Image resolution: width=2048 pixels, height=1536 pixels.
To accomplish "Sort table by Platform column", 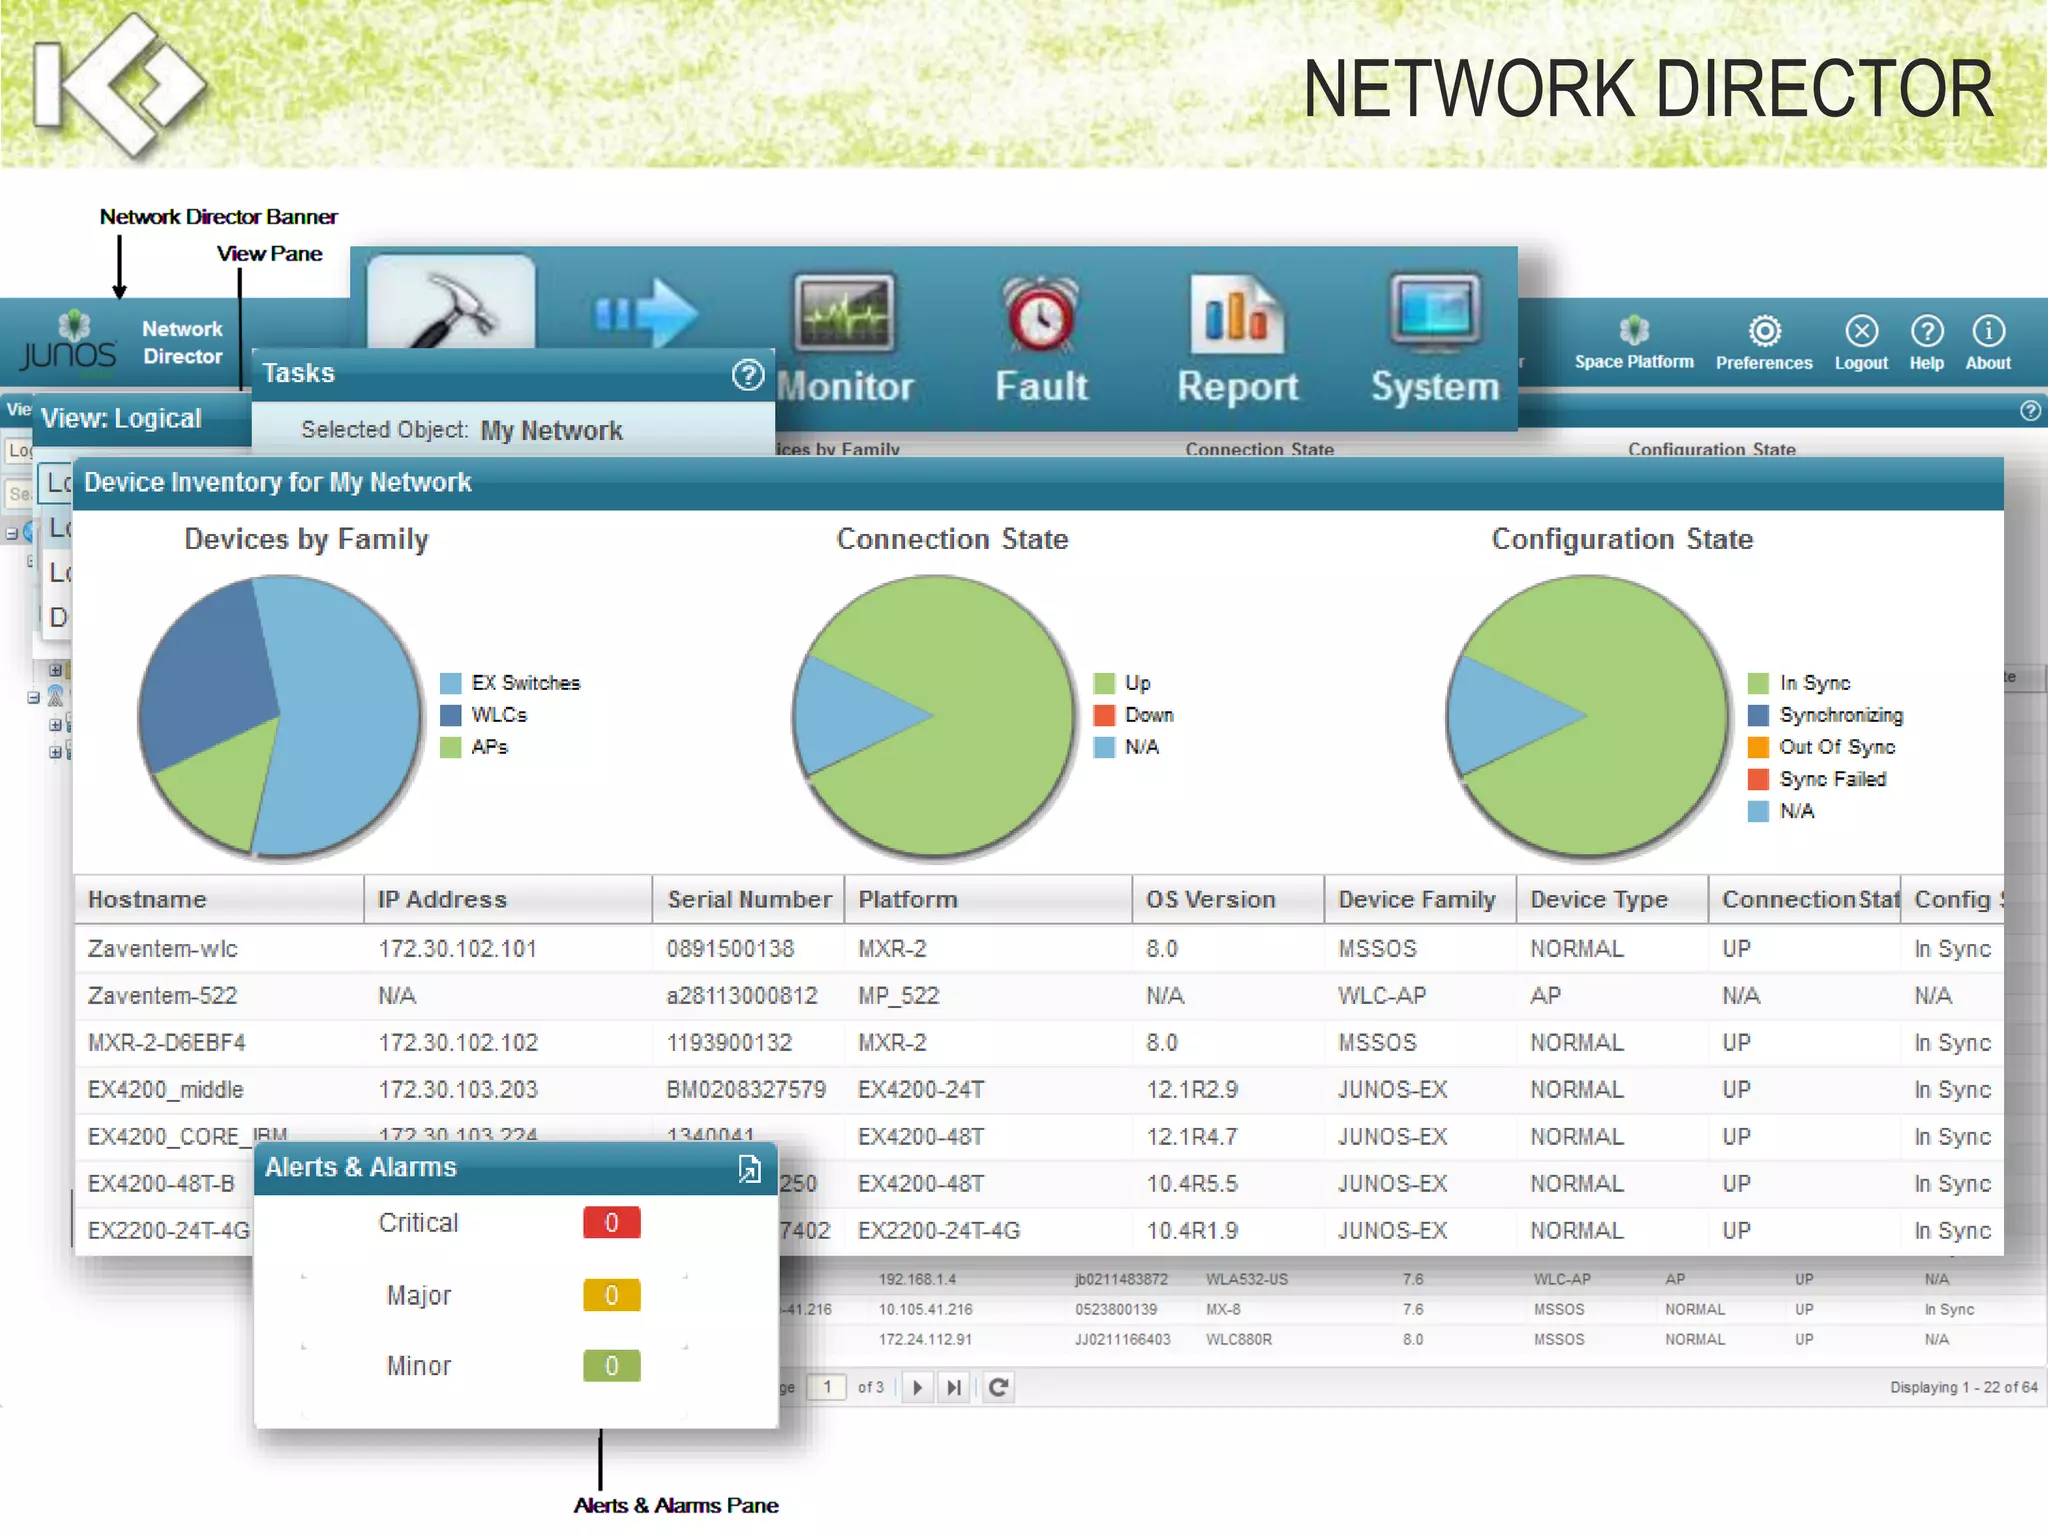I will (x=989, y=899).
